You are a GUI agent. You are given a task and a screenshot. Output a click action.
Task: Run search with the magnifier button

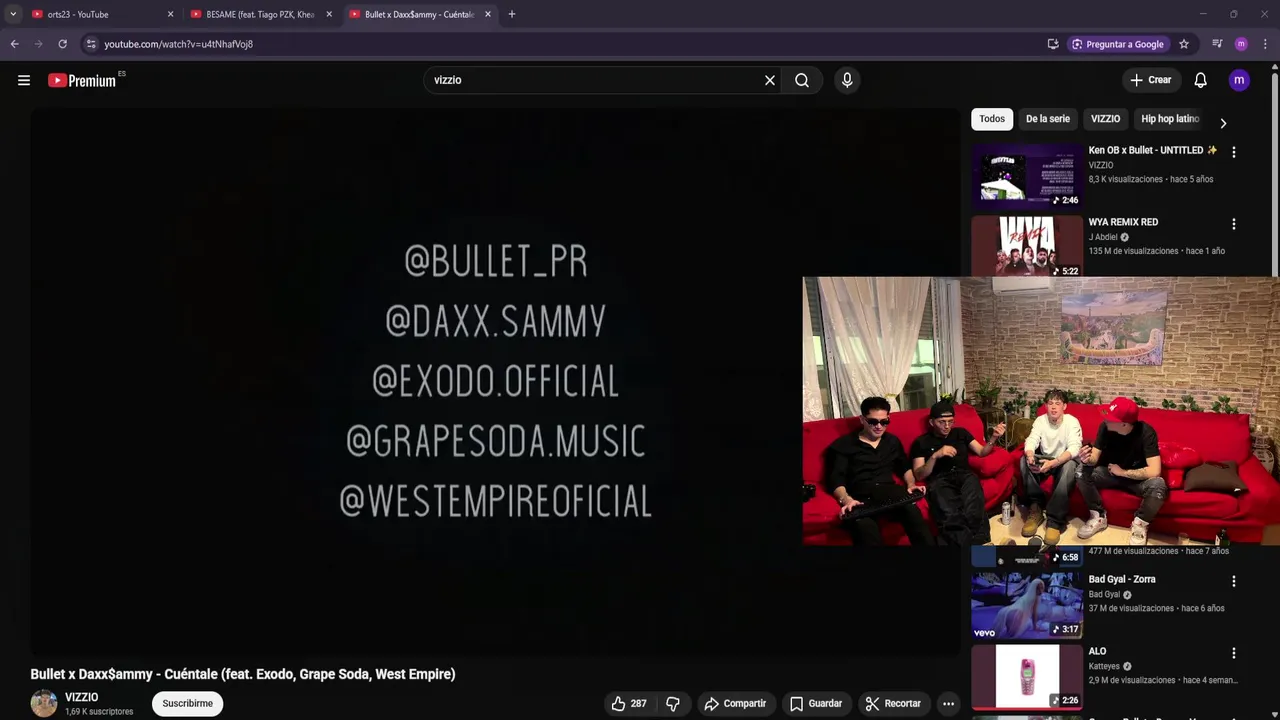(x=802, y=80)
